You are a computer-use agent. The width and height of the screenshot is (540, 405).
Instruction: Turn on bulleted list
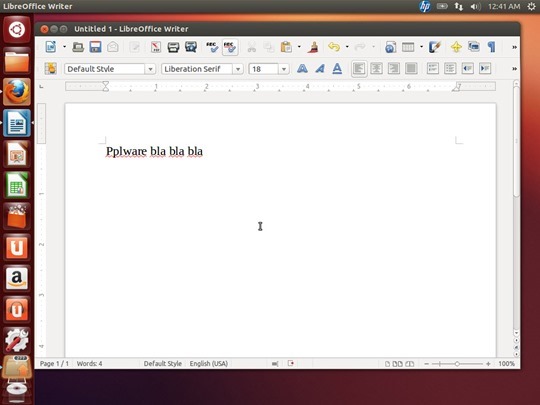point(450,69)
